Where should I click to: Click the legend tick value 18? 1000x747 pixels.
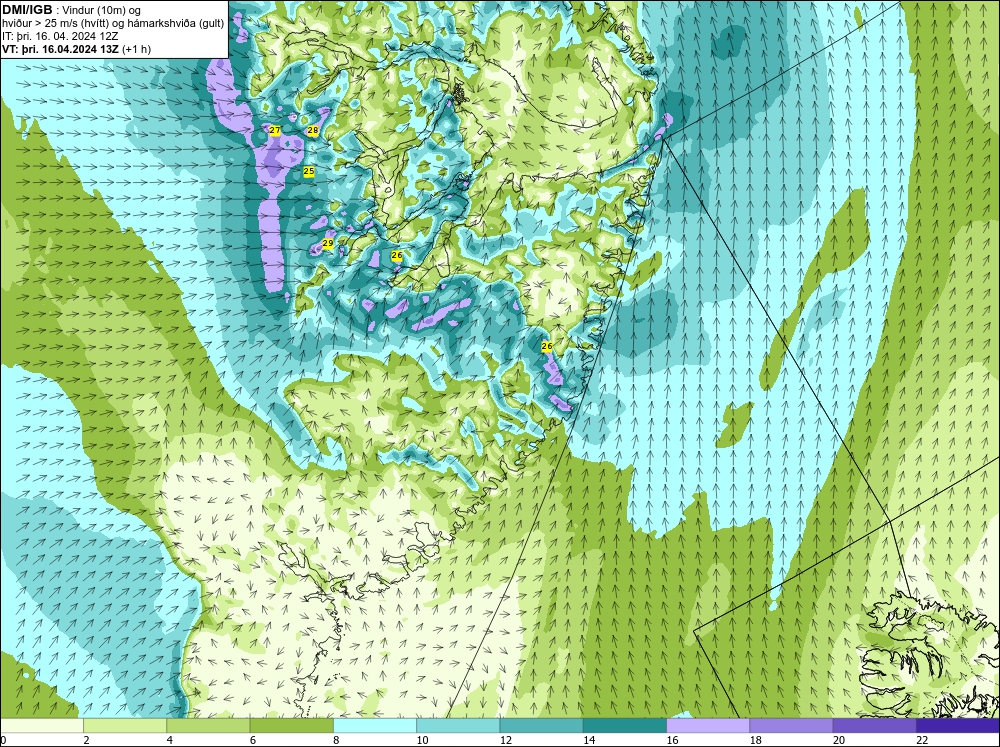(756, 740)
